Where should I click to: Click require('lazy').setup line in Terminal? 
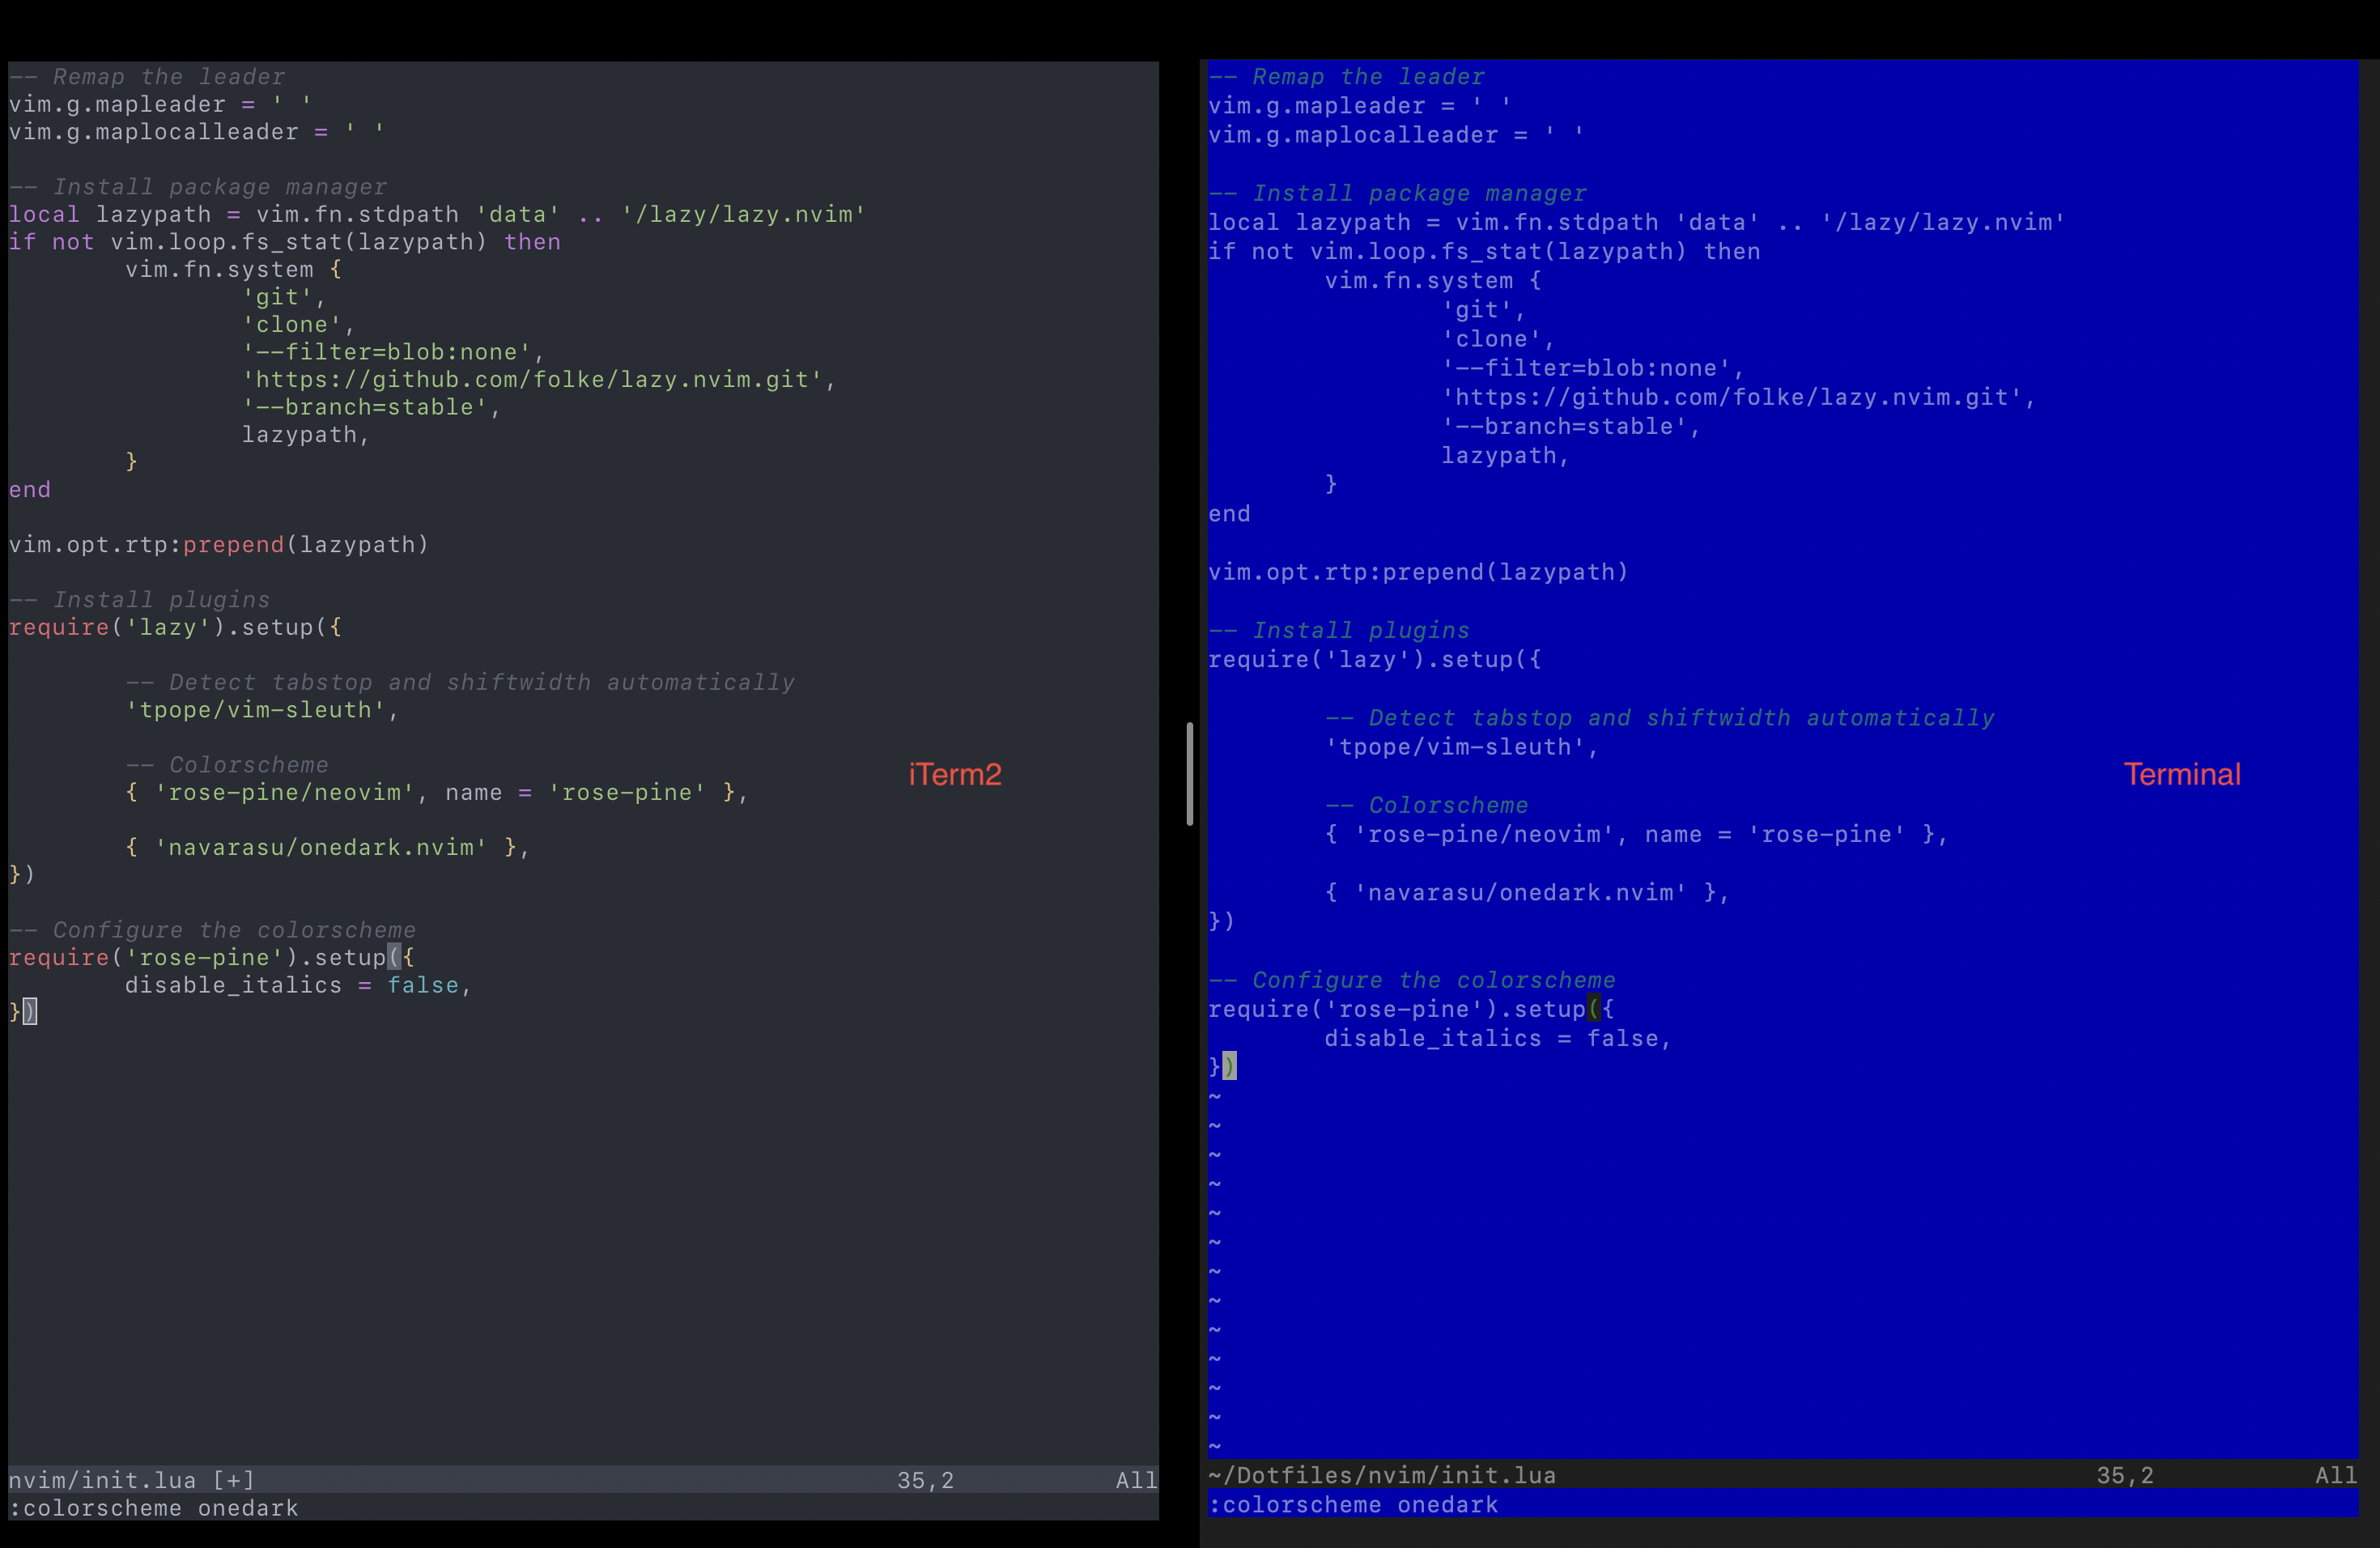(1375, 659)
